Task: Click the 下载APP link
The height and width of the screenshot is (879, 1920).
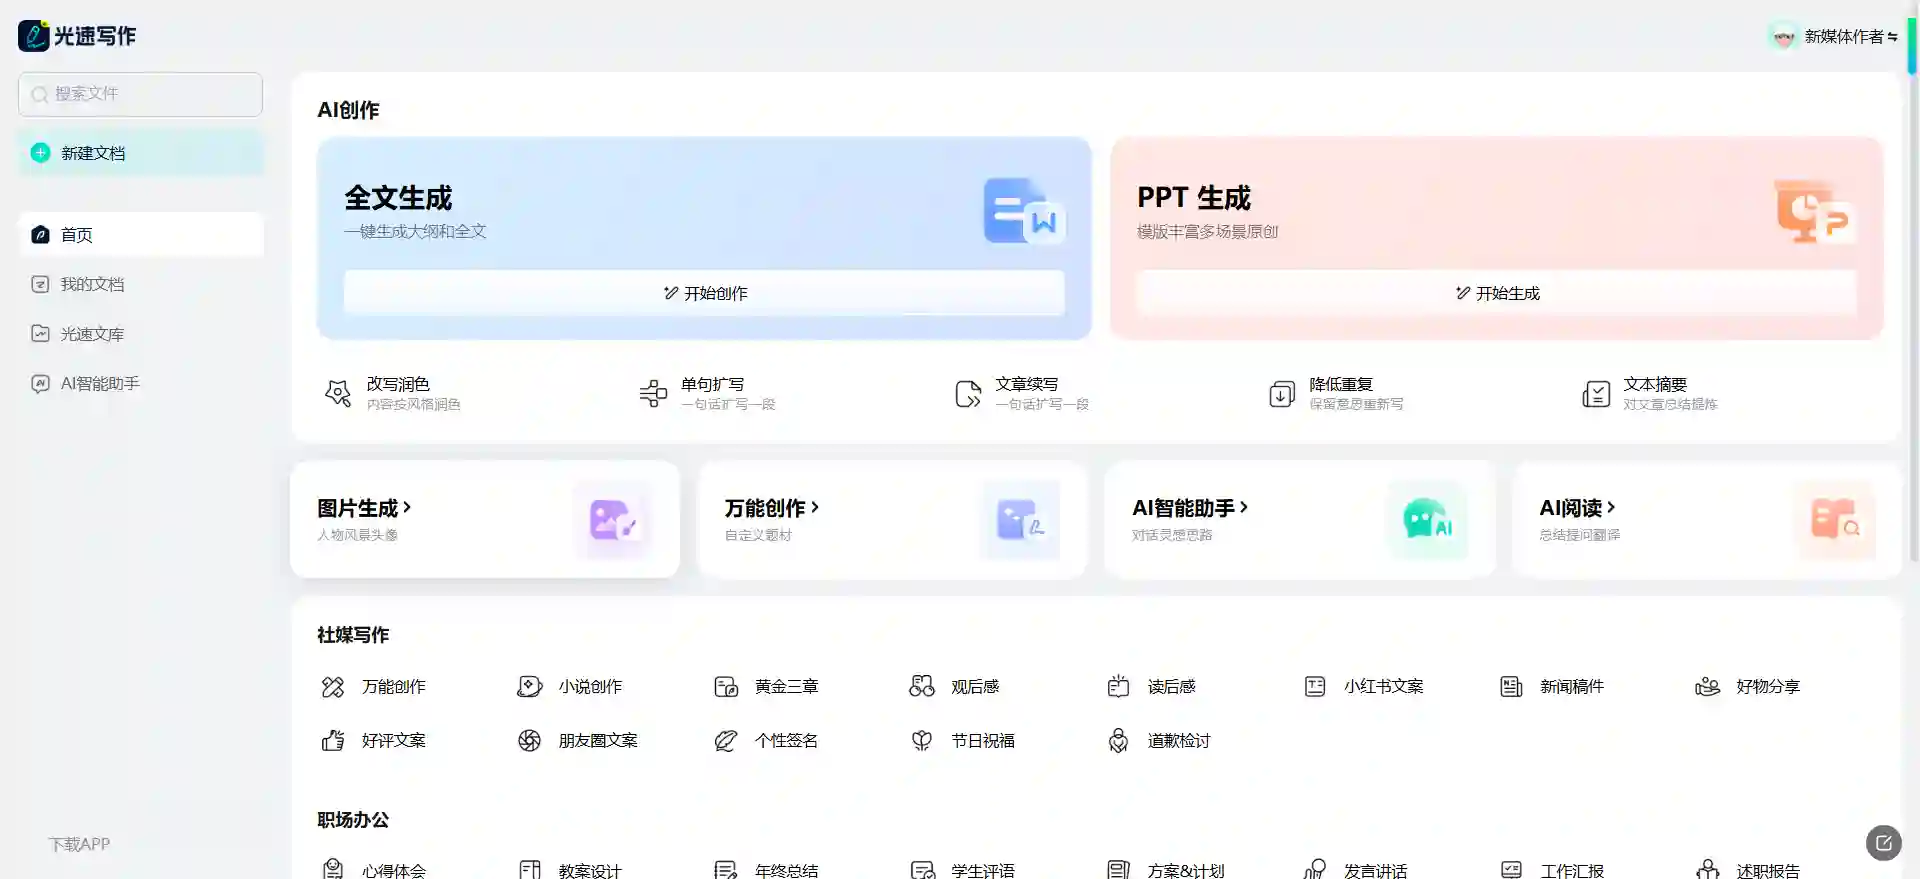Action: pos(79,844)
